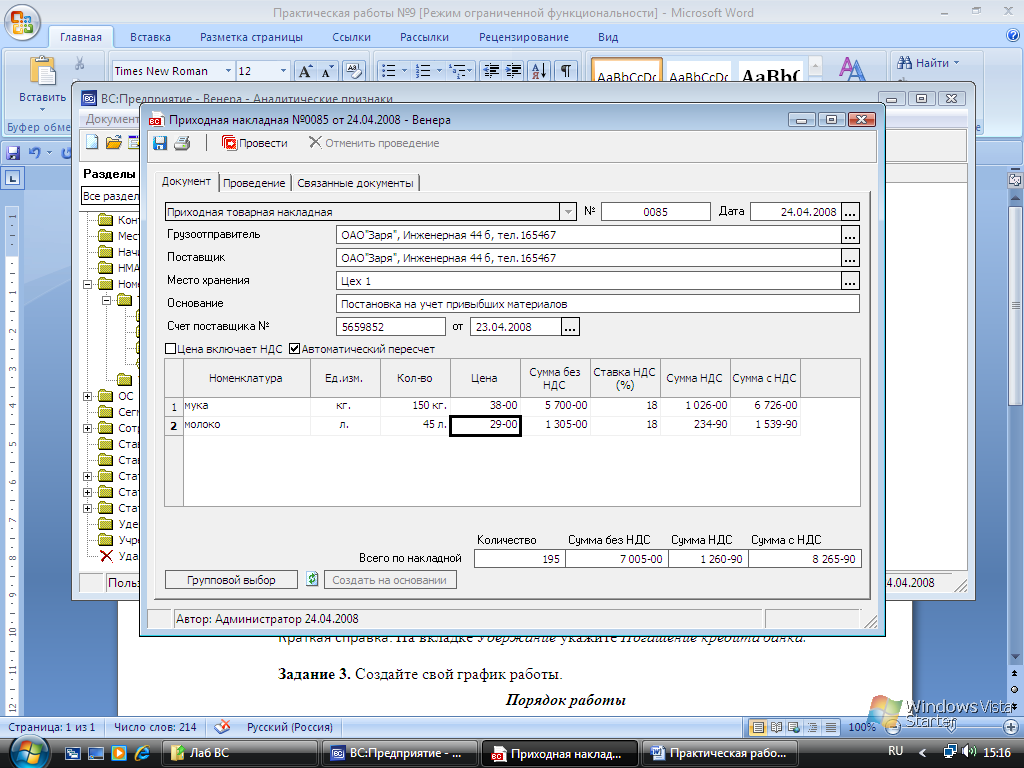Viewport: 1024px width, 768px height.
Task: Open the font size 12 dropdown
Action: coord(283,71)
